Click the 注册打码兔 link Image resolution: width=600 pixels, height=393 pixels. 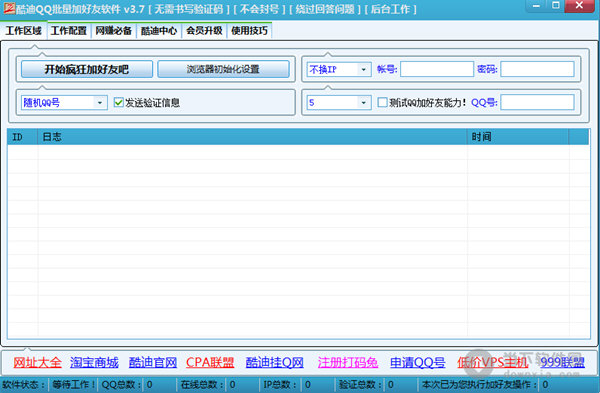348,362
